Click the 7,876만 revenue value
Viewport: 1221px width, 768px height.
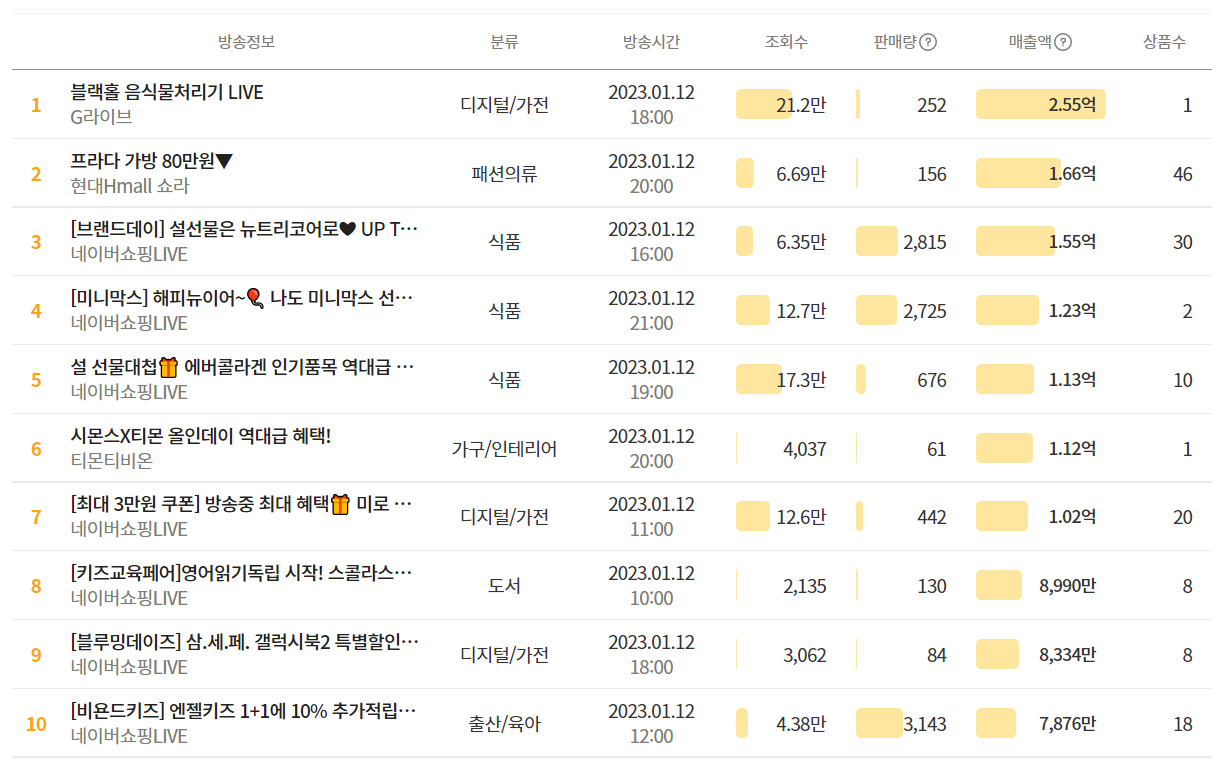click(x=1068, y=724)
